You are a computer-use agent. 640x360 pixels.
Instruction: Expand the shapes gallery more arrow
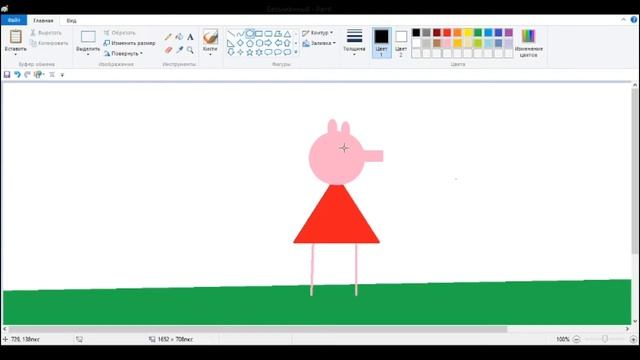[296, 52]
